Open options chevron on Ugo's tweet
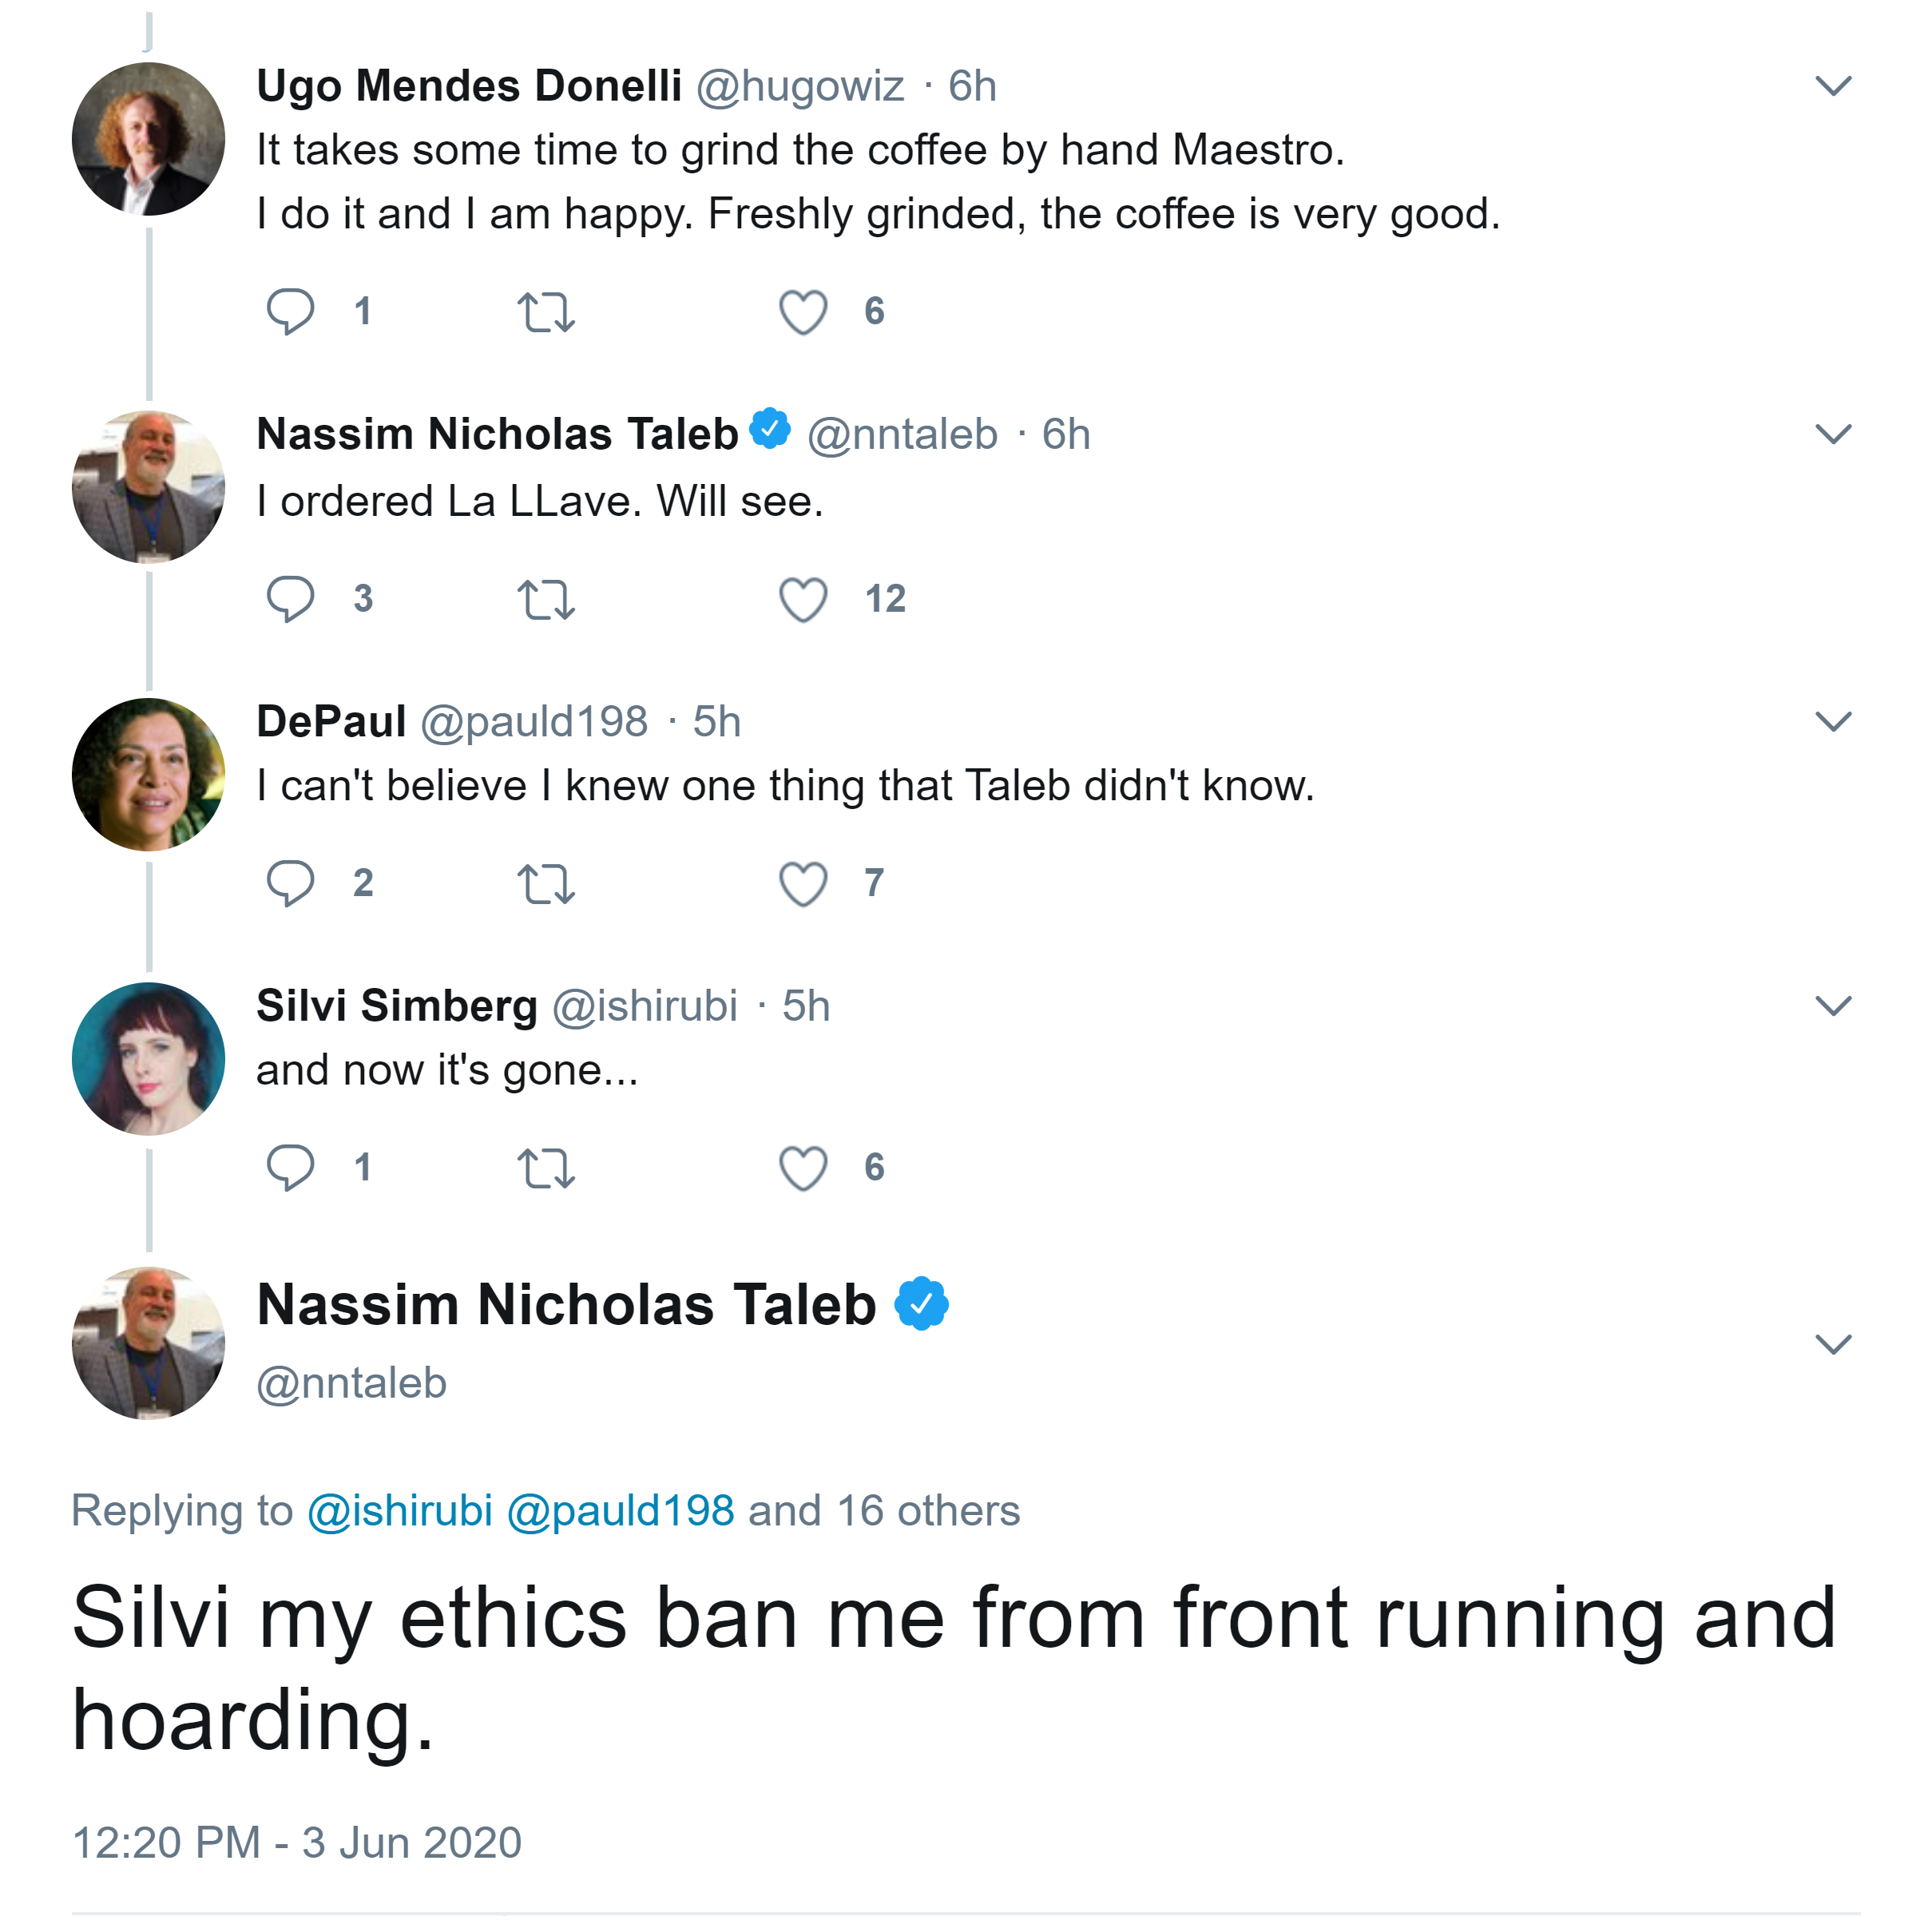 (1833, 86)
